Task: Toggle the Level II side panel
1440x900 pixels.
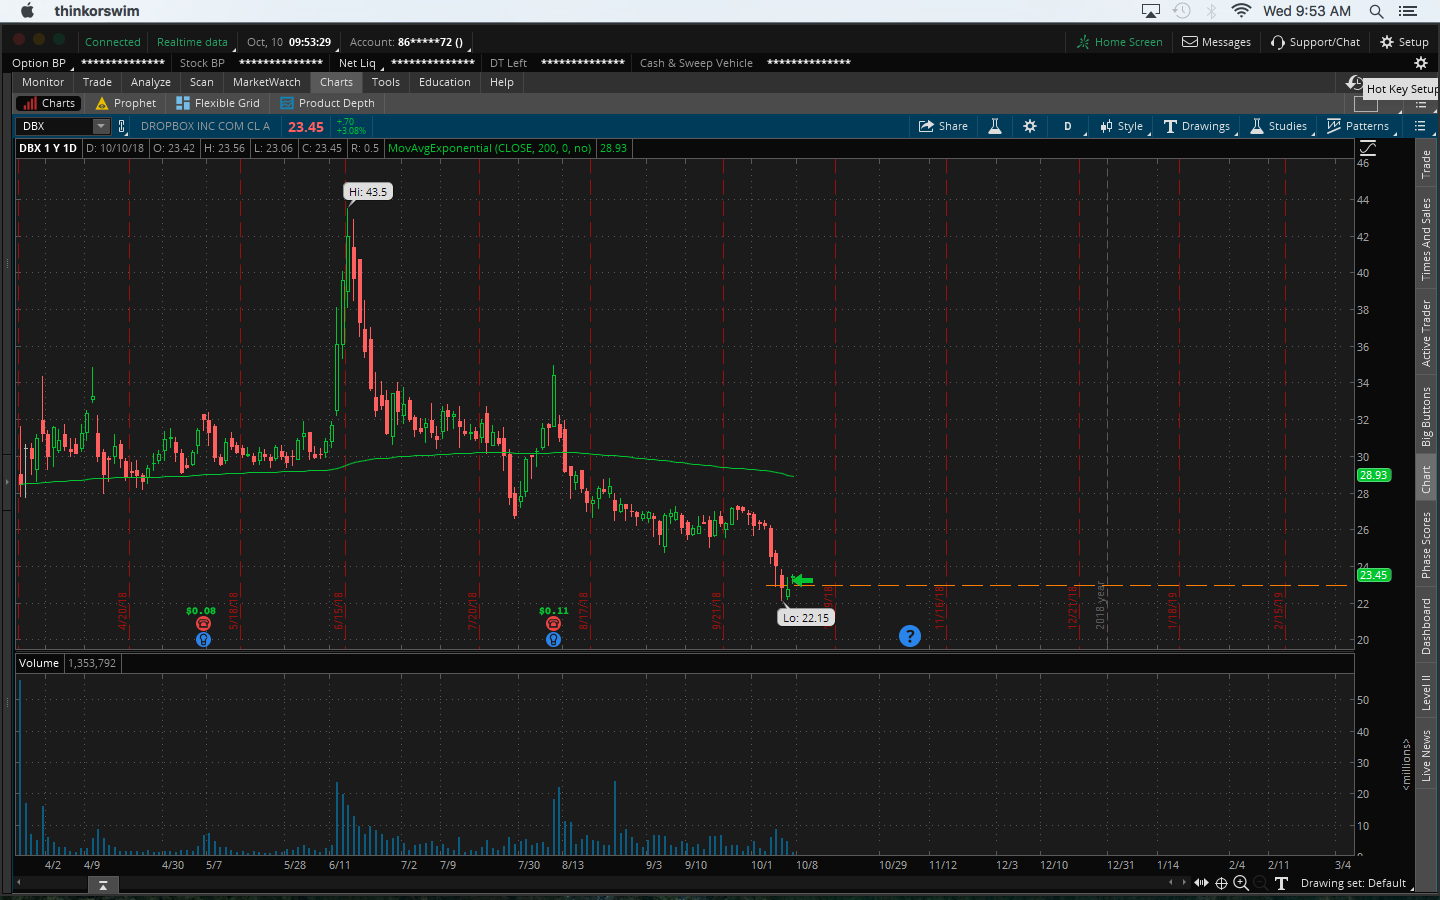Action: tap(1427, 692)
